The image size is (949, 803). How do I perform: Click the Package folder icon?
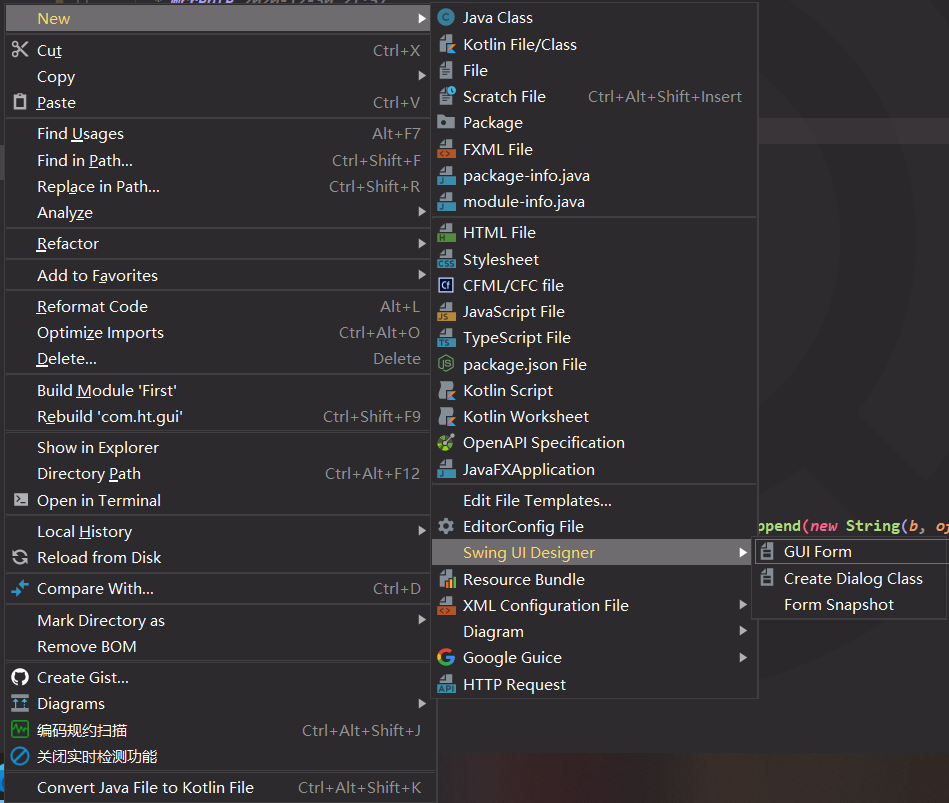446,122
